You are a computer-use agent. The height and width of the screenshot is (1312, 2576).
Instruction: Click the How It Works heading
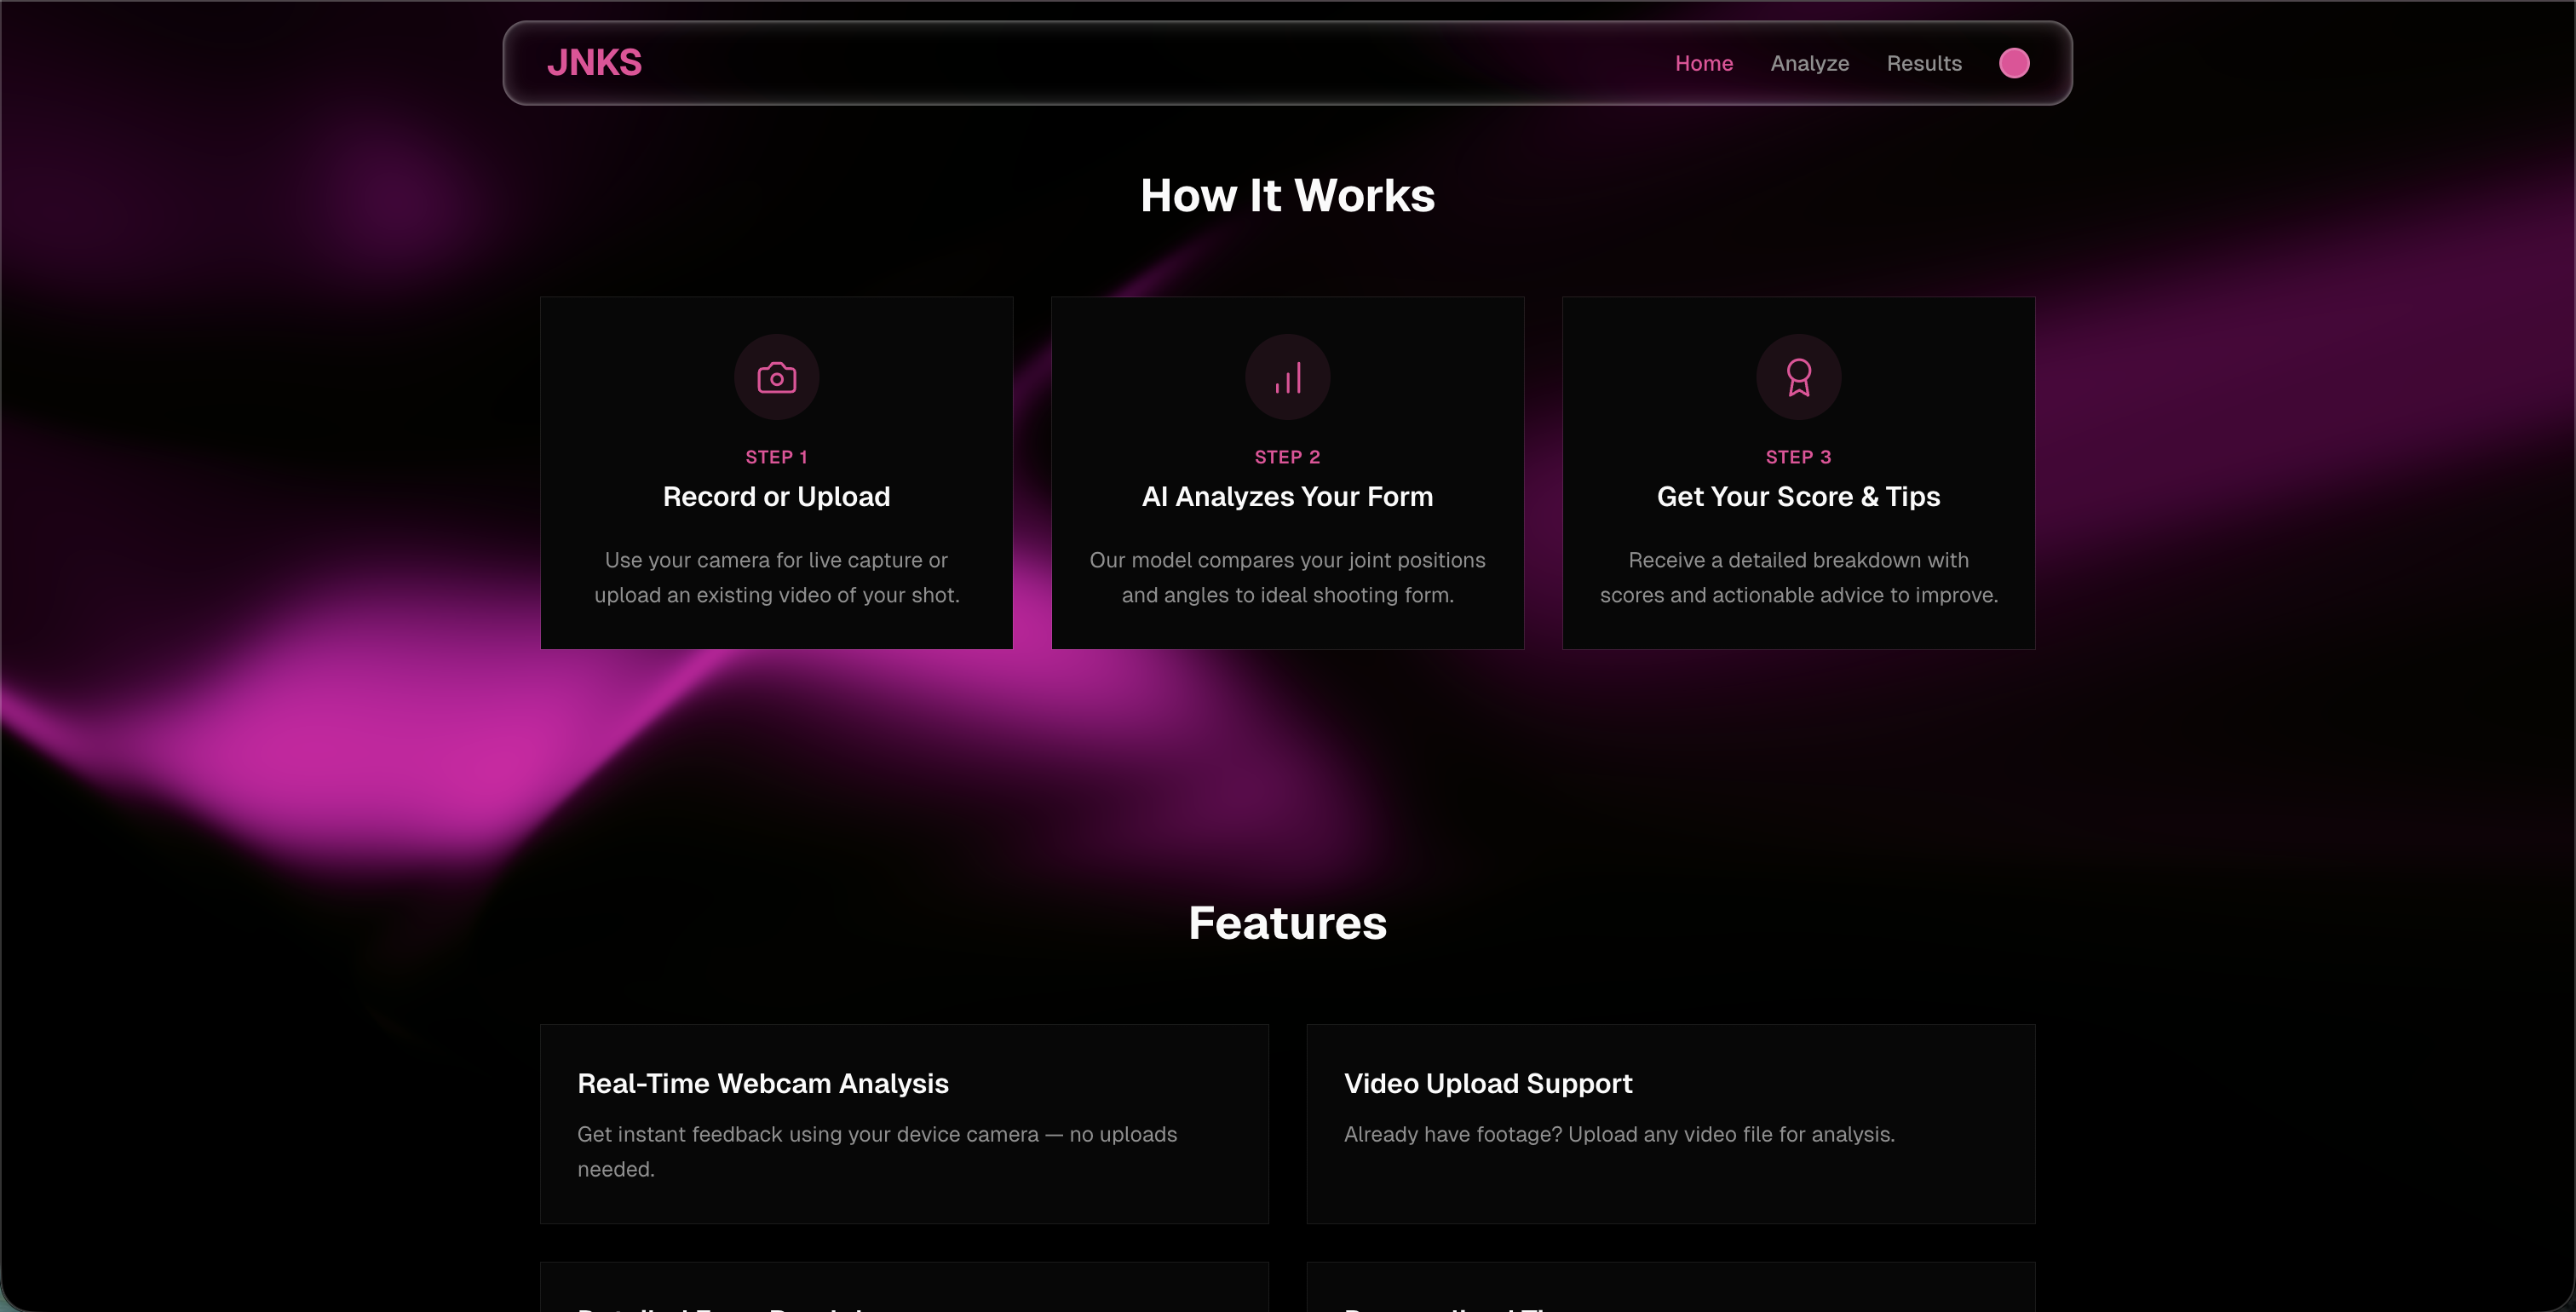click(x=1287, y=195)
